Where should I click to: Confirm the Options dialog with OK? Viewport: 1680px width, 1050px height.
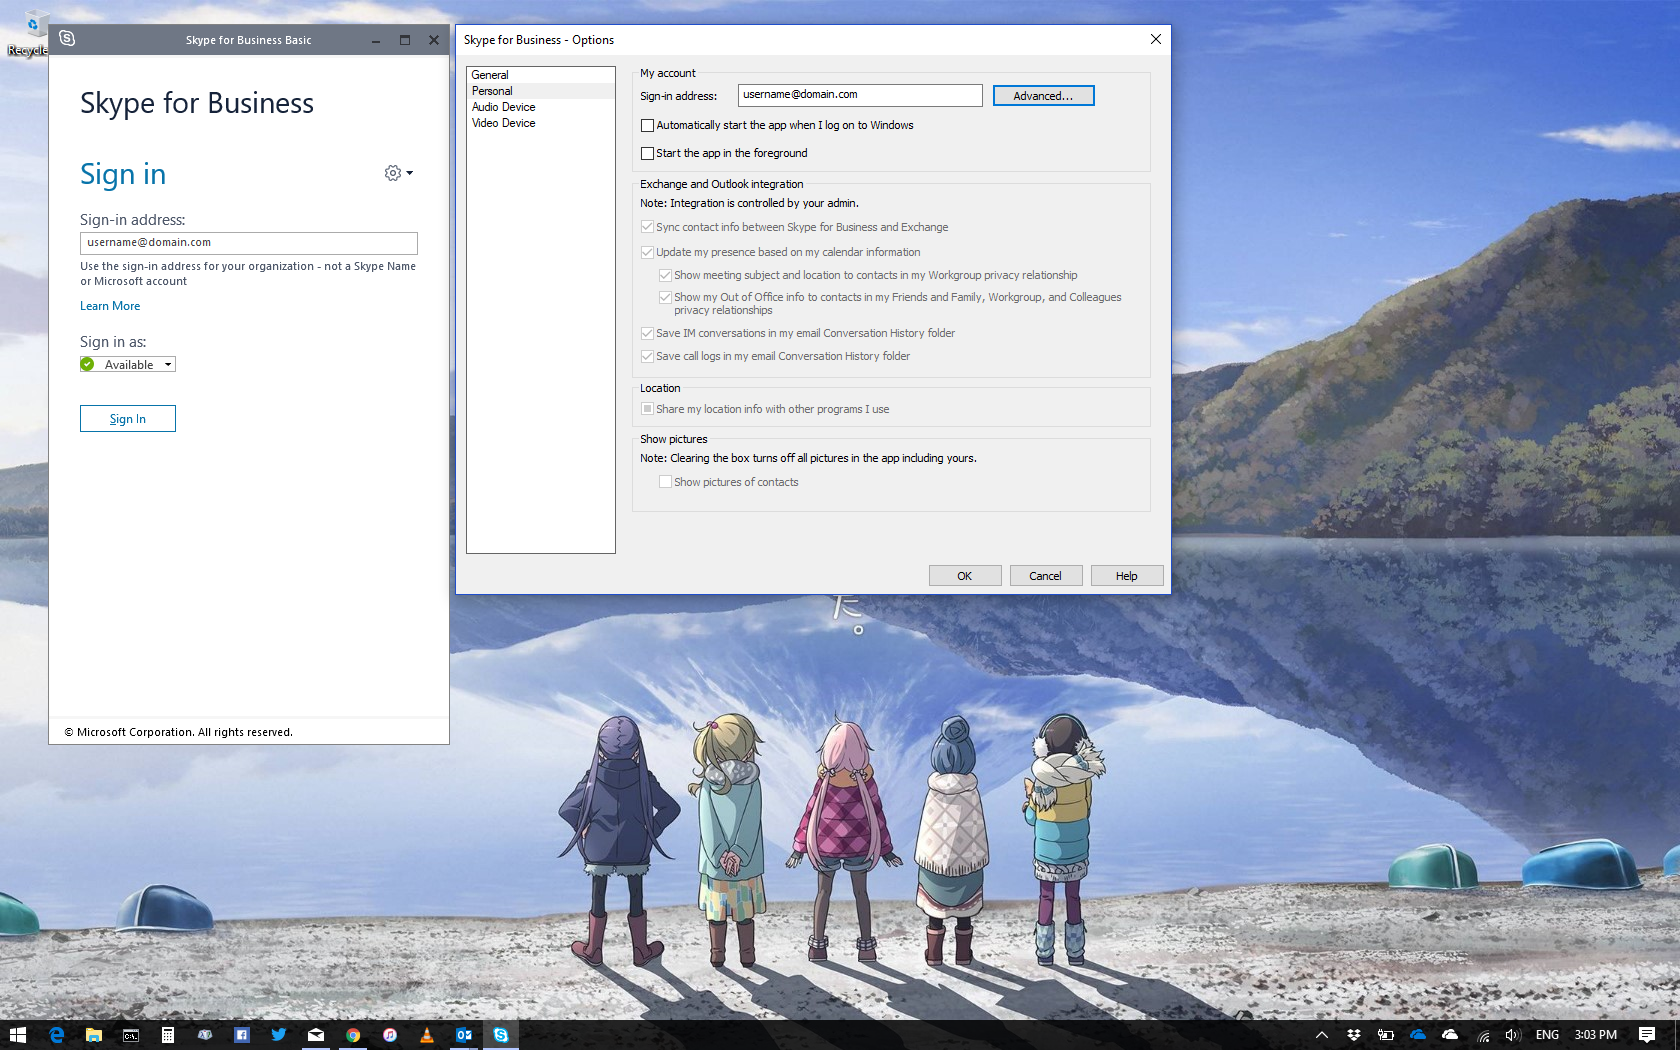[x=964, y=576]
